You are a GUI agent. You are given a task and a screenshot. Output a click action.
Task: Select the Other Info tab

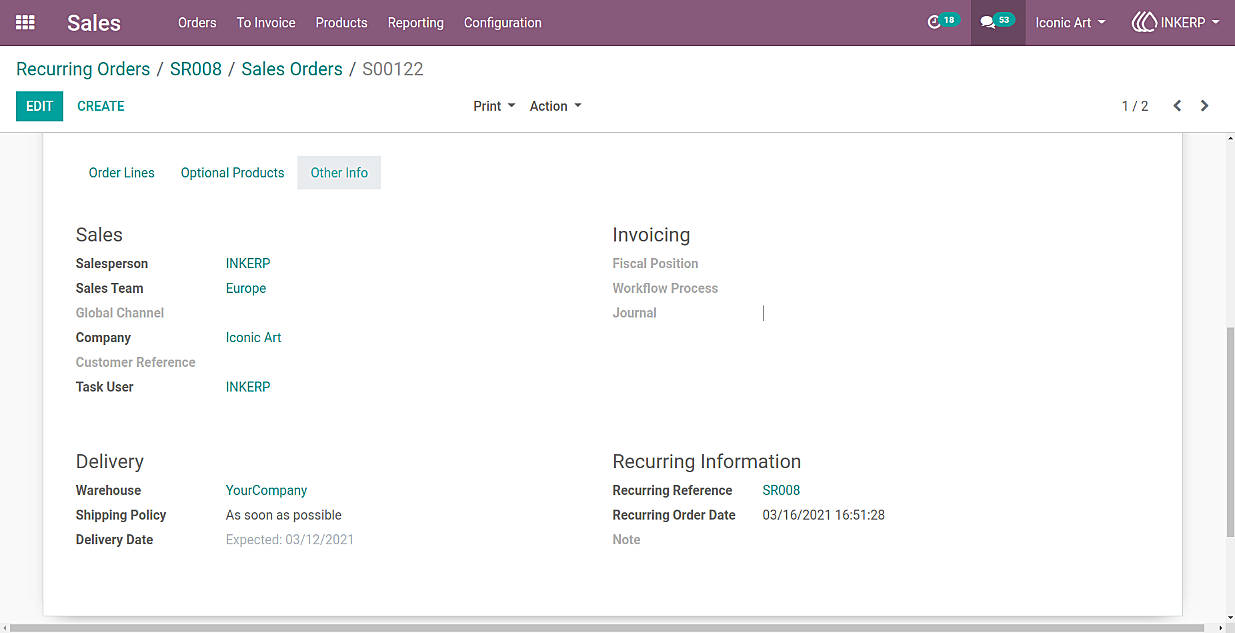(340, 173)
